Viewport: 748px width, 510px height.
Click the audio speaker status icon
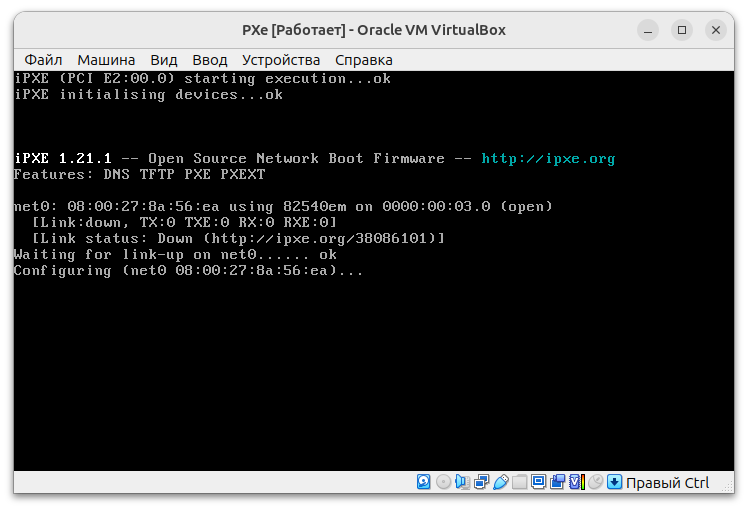[462, 482]
